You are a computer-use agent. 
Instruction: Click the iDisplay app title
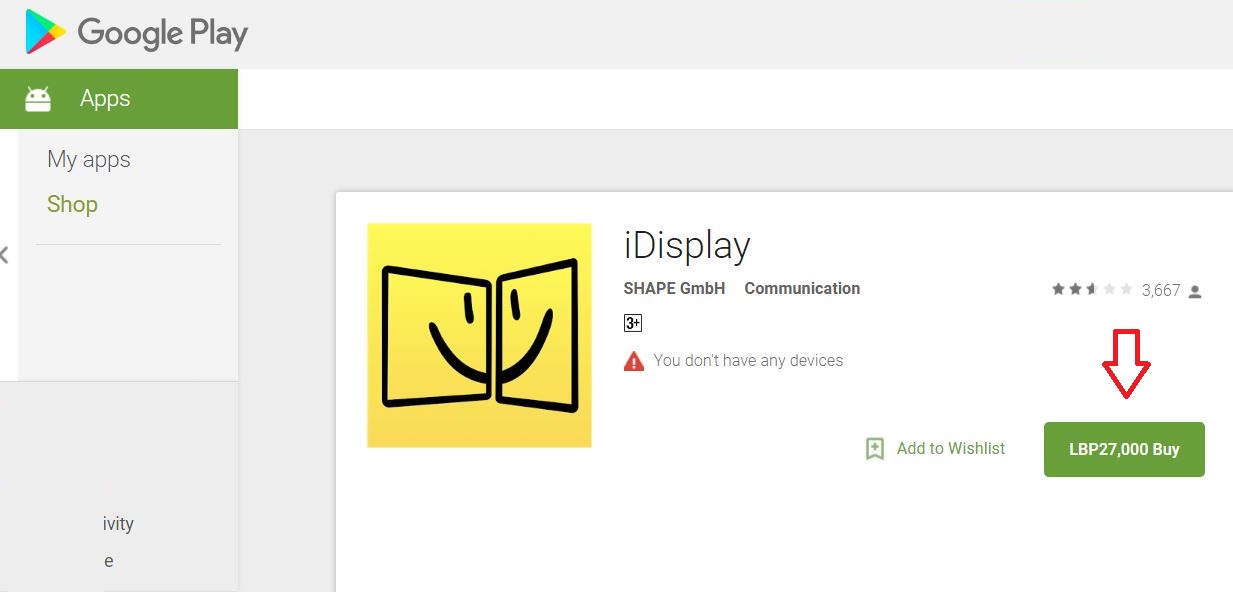click(686, 245)
